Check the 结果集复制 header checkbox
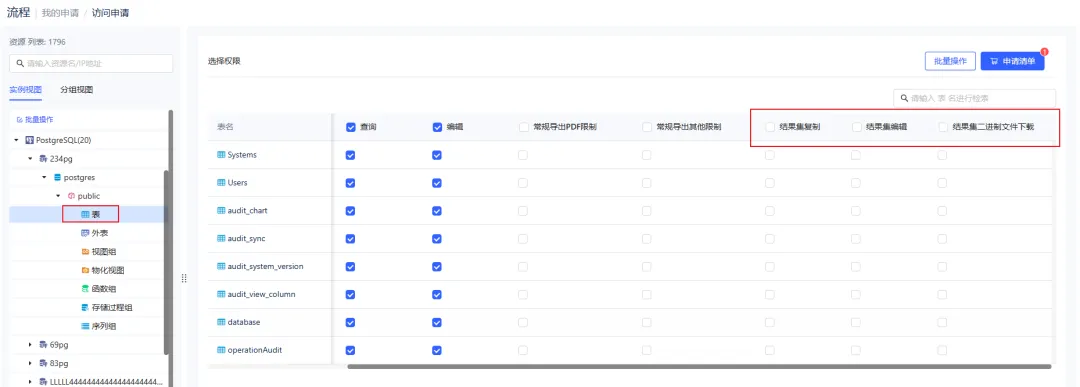Viewport: 1080px width, 387px height. [x=770, y=127]
